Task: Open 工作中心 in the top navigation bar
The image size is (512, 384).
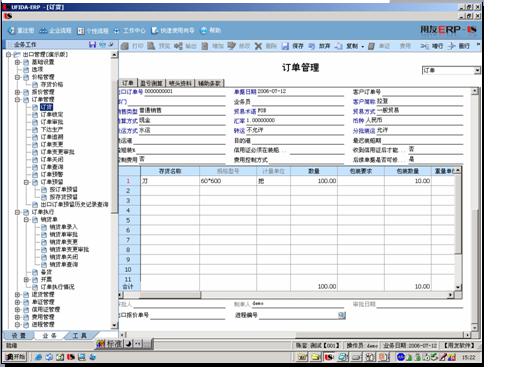Action: [x=129, y=31]
